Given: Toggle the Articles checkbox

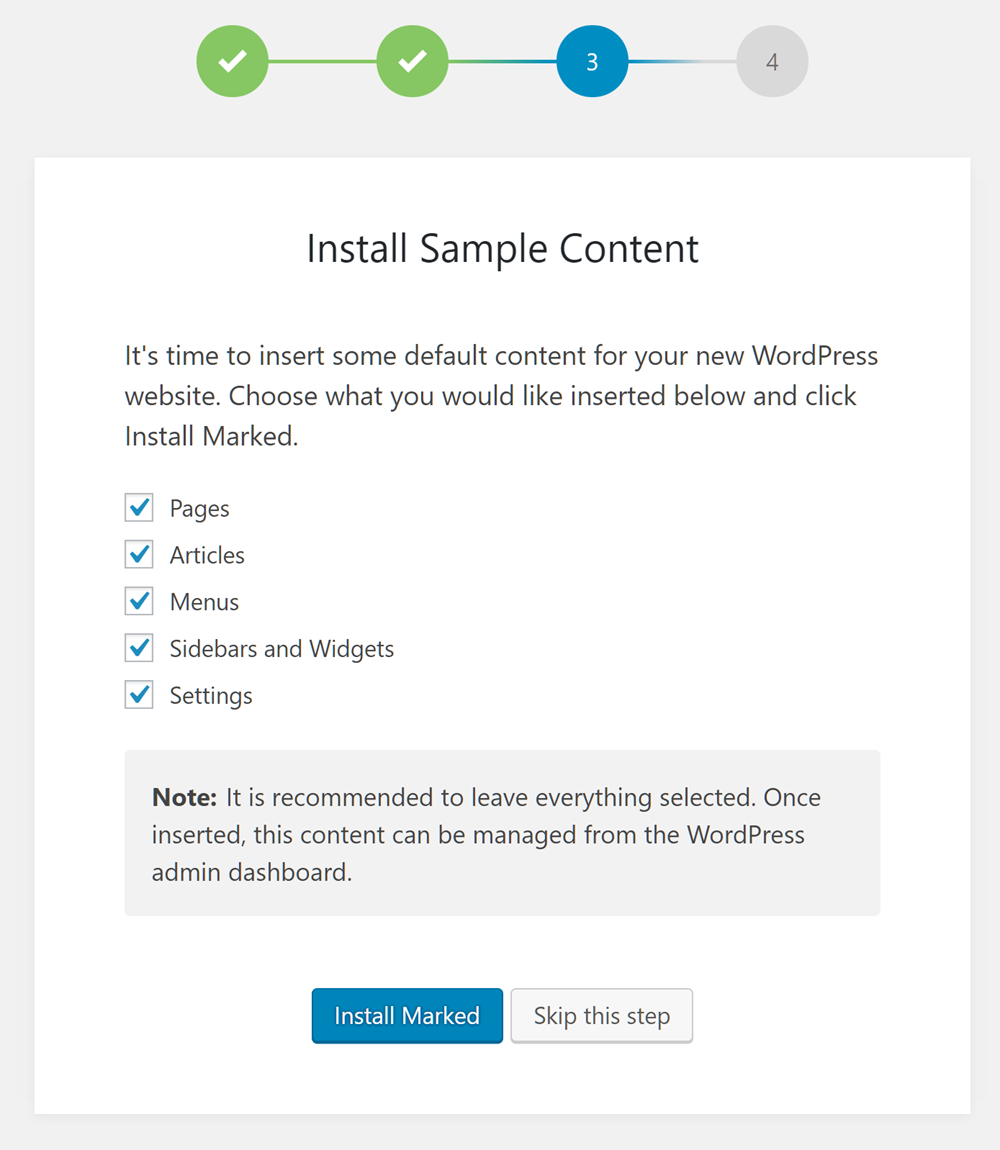Looking at the screenshot, I should pyautogui.click(x=139, y=555).
